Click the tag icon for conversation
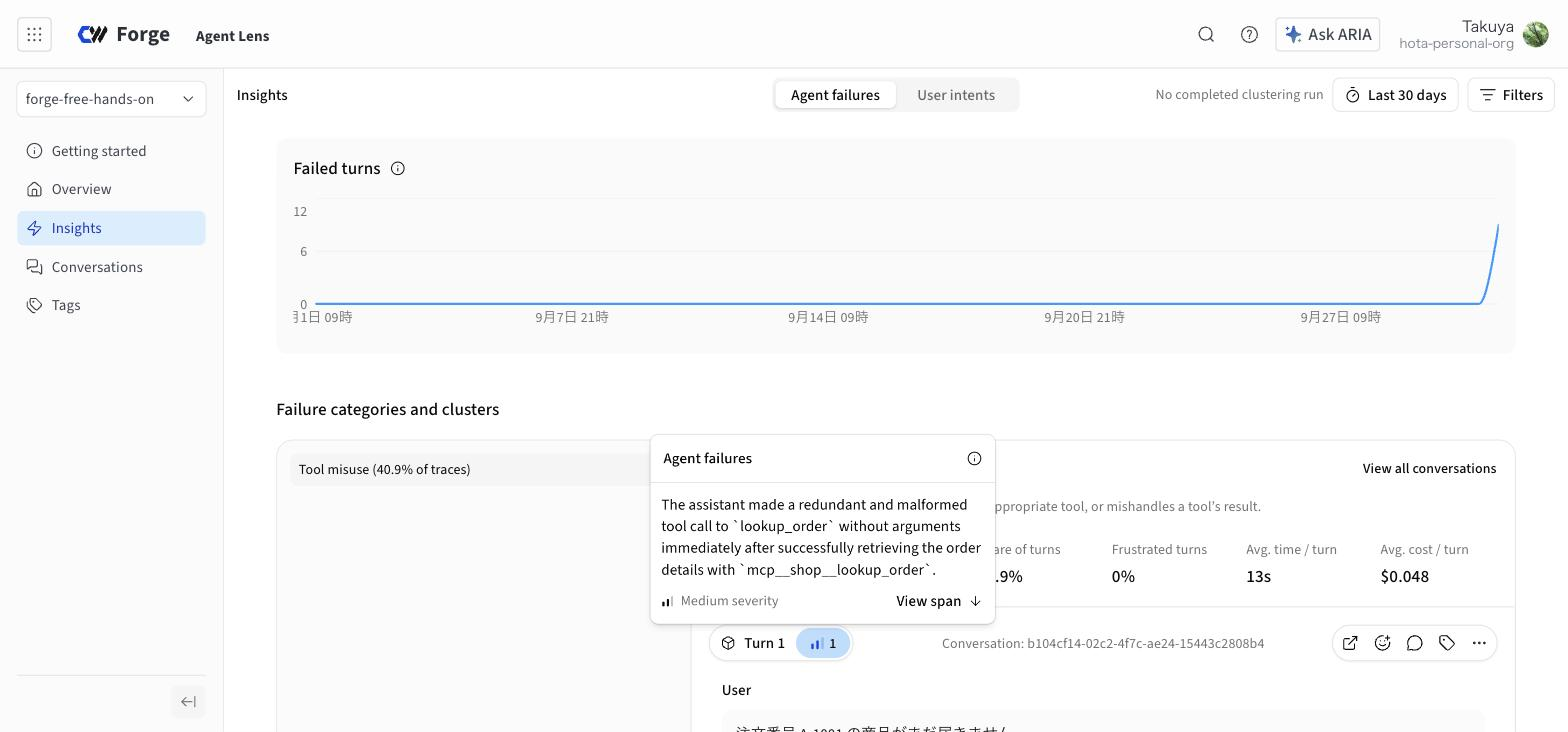1568x732 pixels. pyautogui.click(x=1446, y=643)
